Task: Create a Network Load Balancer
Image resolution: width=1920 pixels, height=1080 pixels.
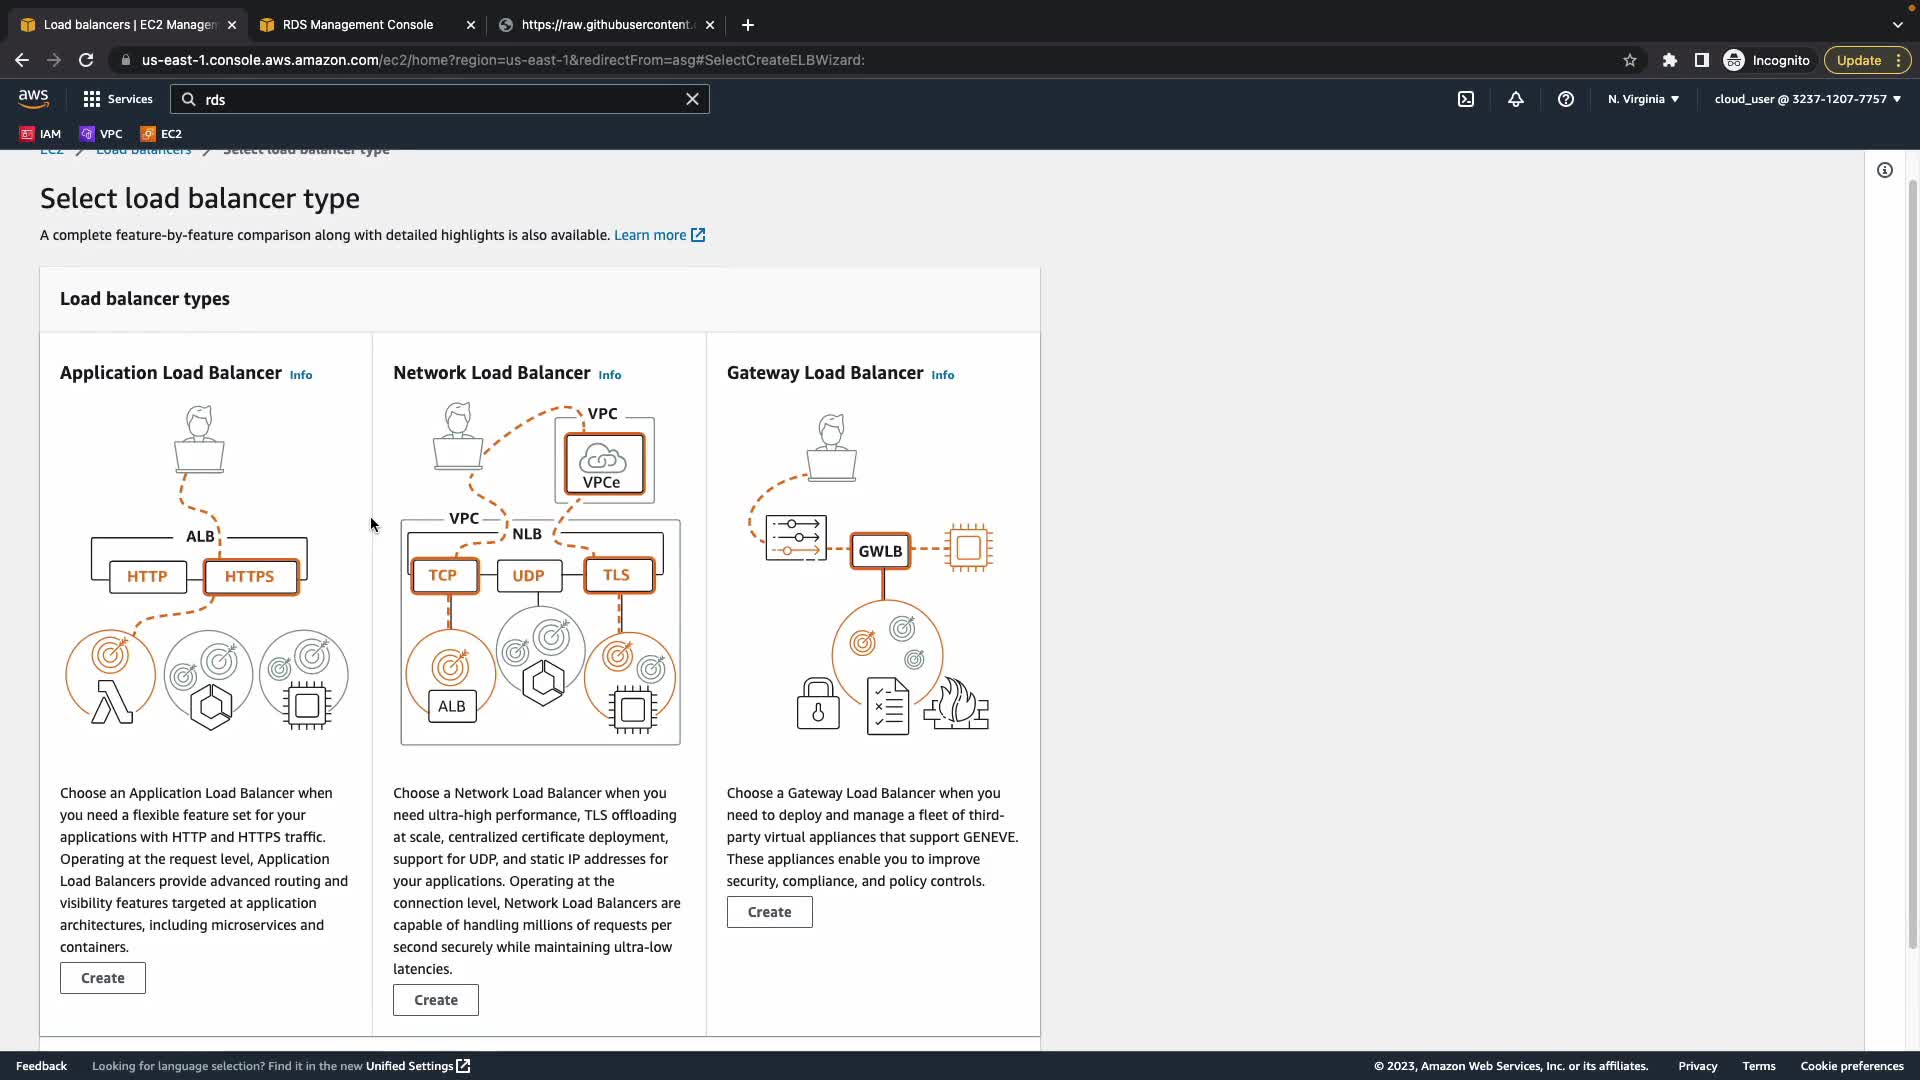Action: coord(436,1000)
